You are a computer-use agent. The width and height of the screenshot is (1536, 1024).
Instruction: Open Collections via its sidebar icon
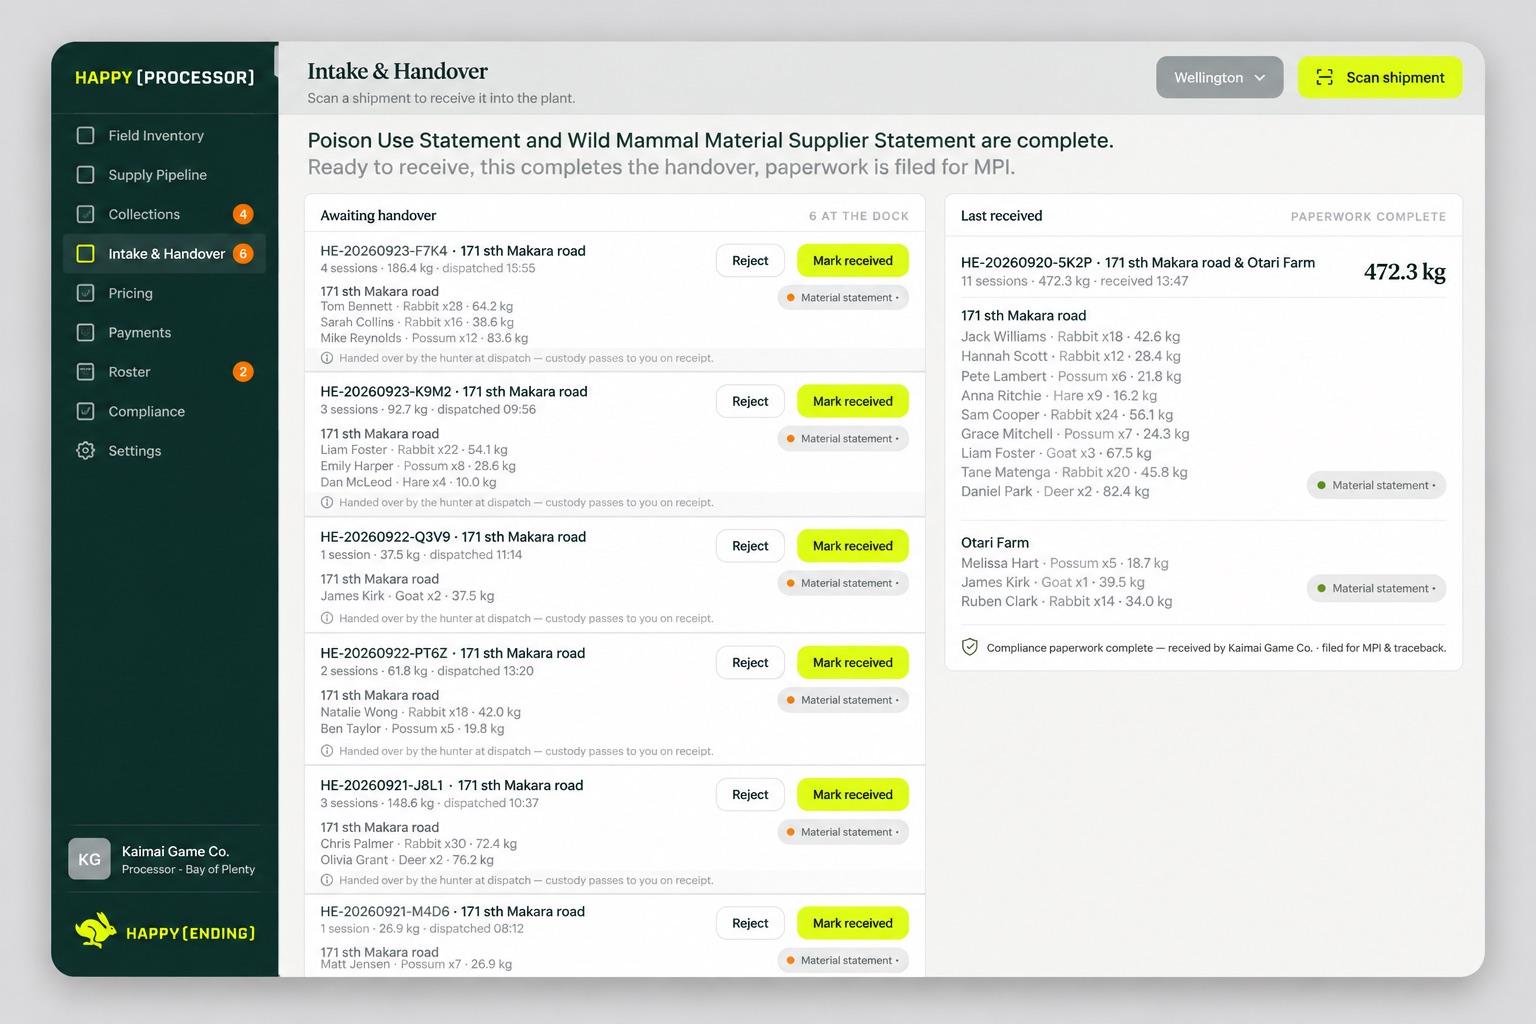point(86,214)
